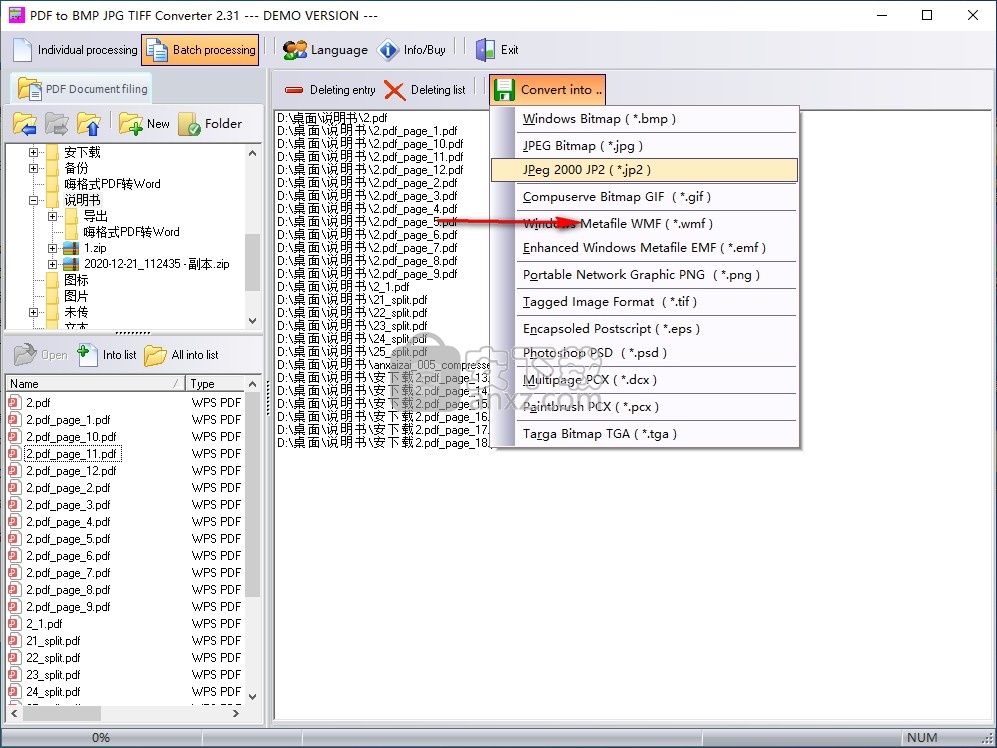Click the Individual processing page icon

pos(22,50)
